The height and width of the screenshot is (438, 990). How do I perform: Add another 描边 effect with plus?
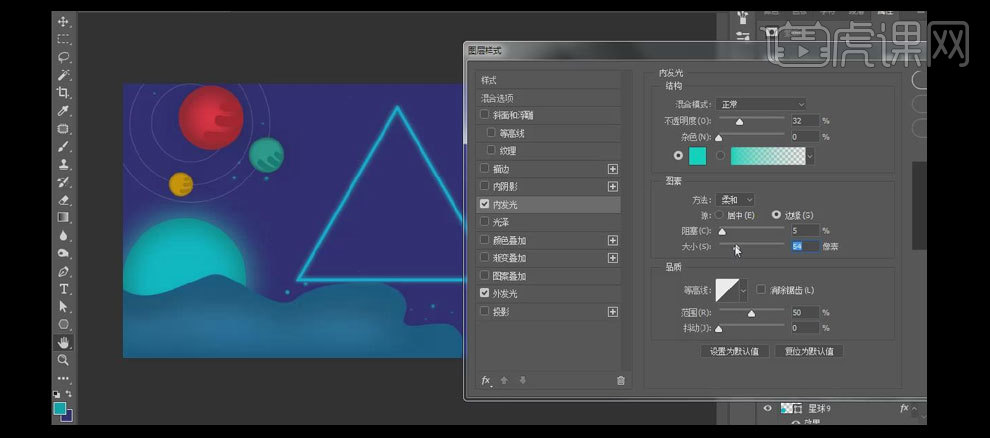click(x=612, y=169)
